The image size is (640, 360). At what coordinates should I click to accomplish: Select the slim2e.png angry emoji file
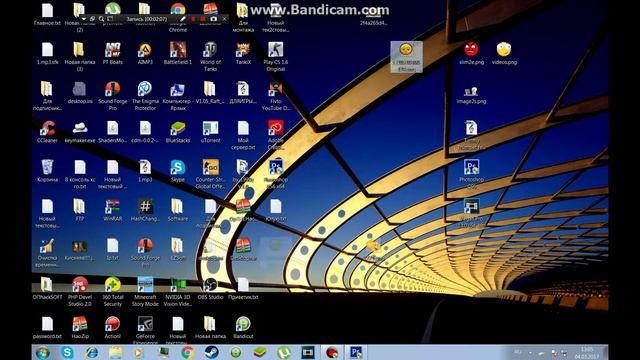[471, 53]
